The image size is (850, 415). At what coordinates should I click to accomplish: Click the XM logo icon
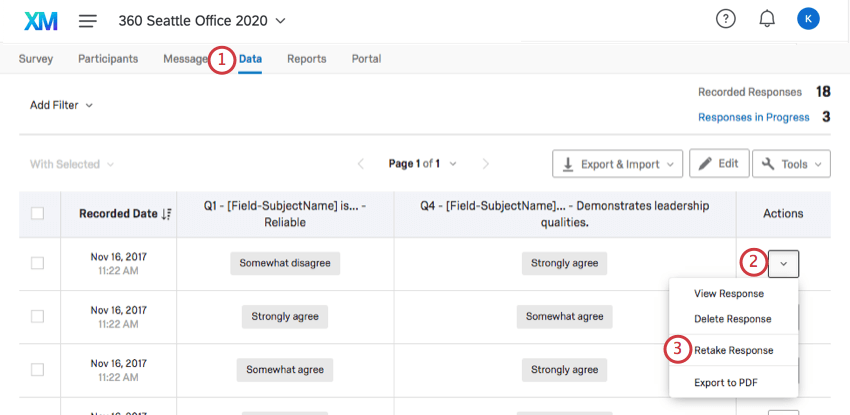[41, 20]
